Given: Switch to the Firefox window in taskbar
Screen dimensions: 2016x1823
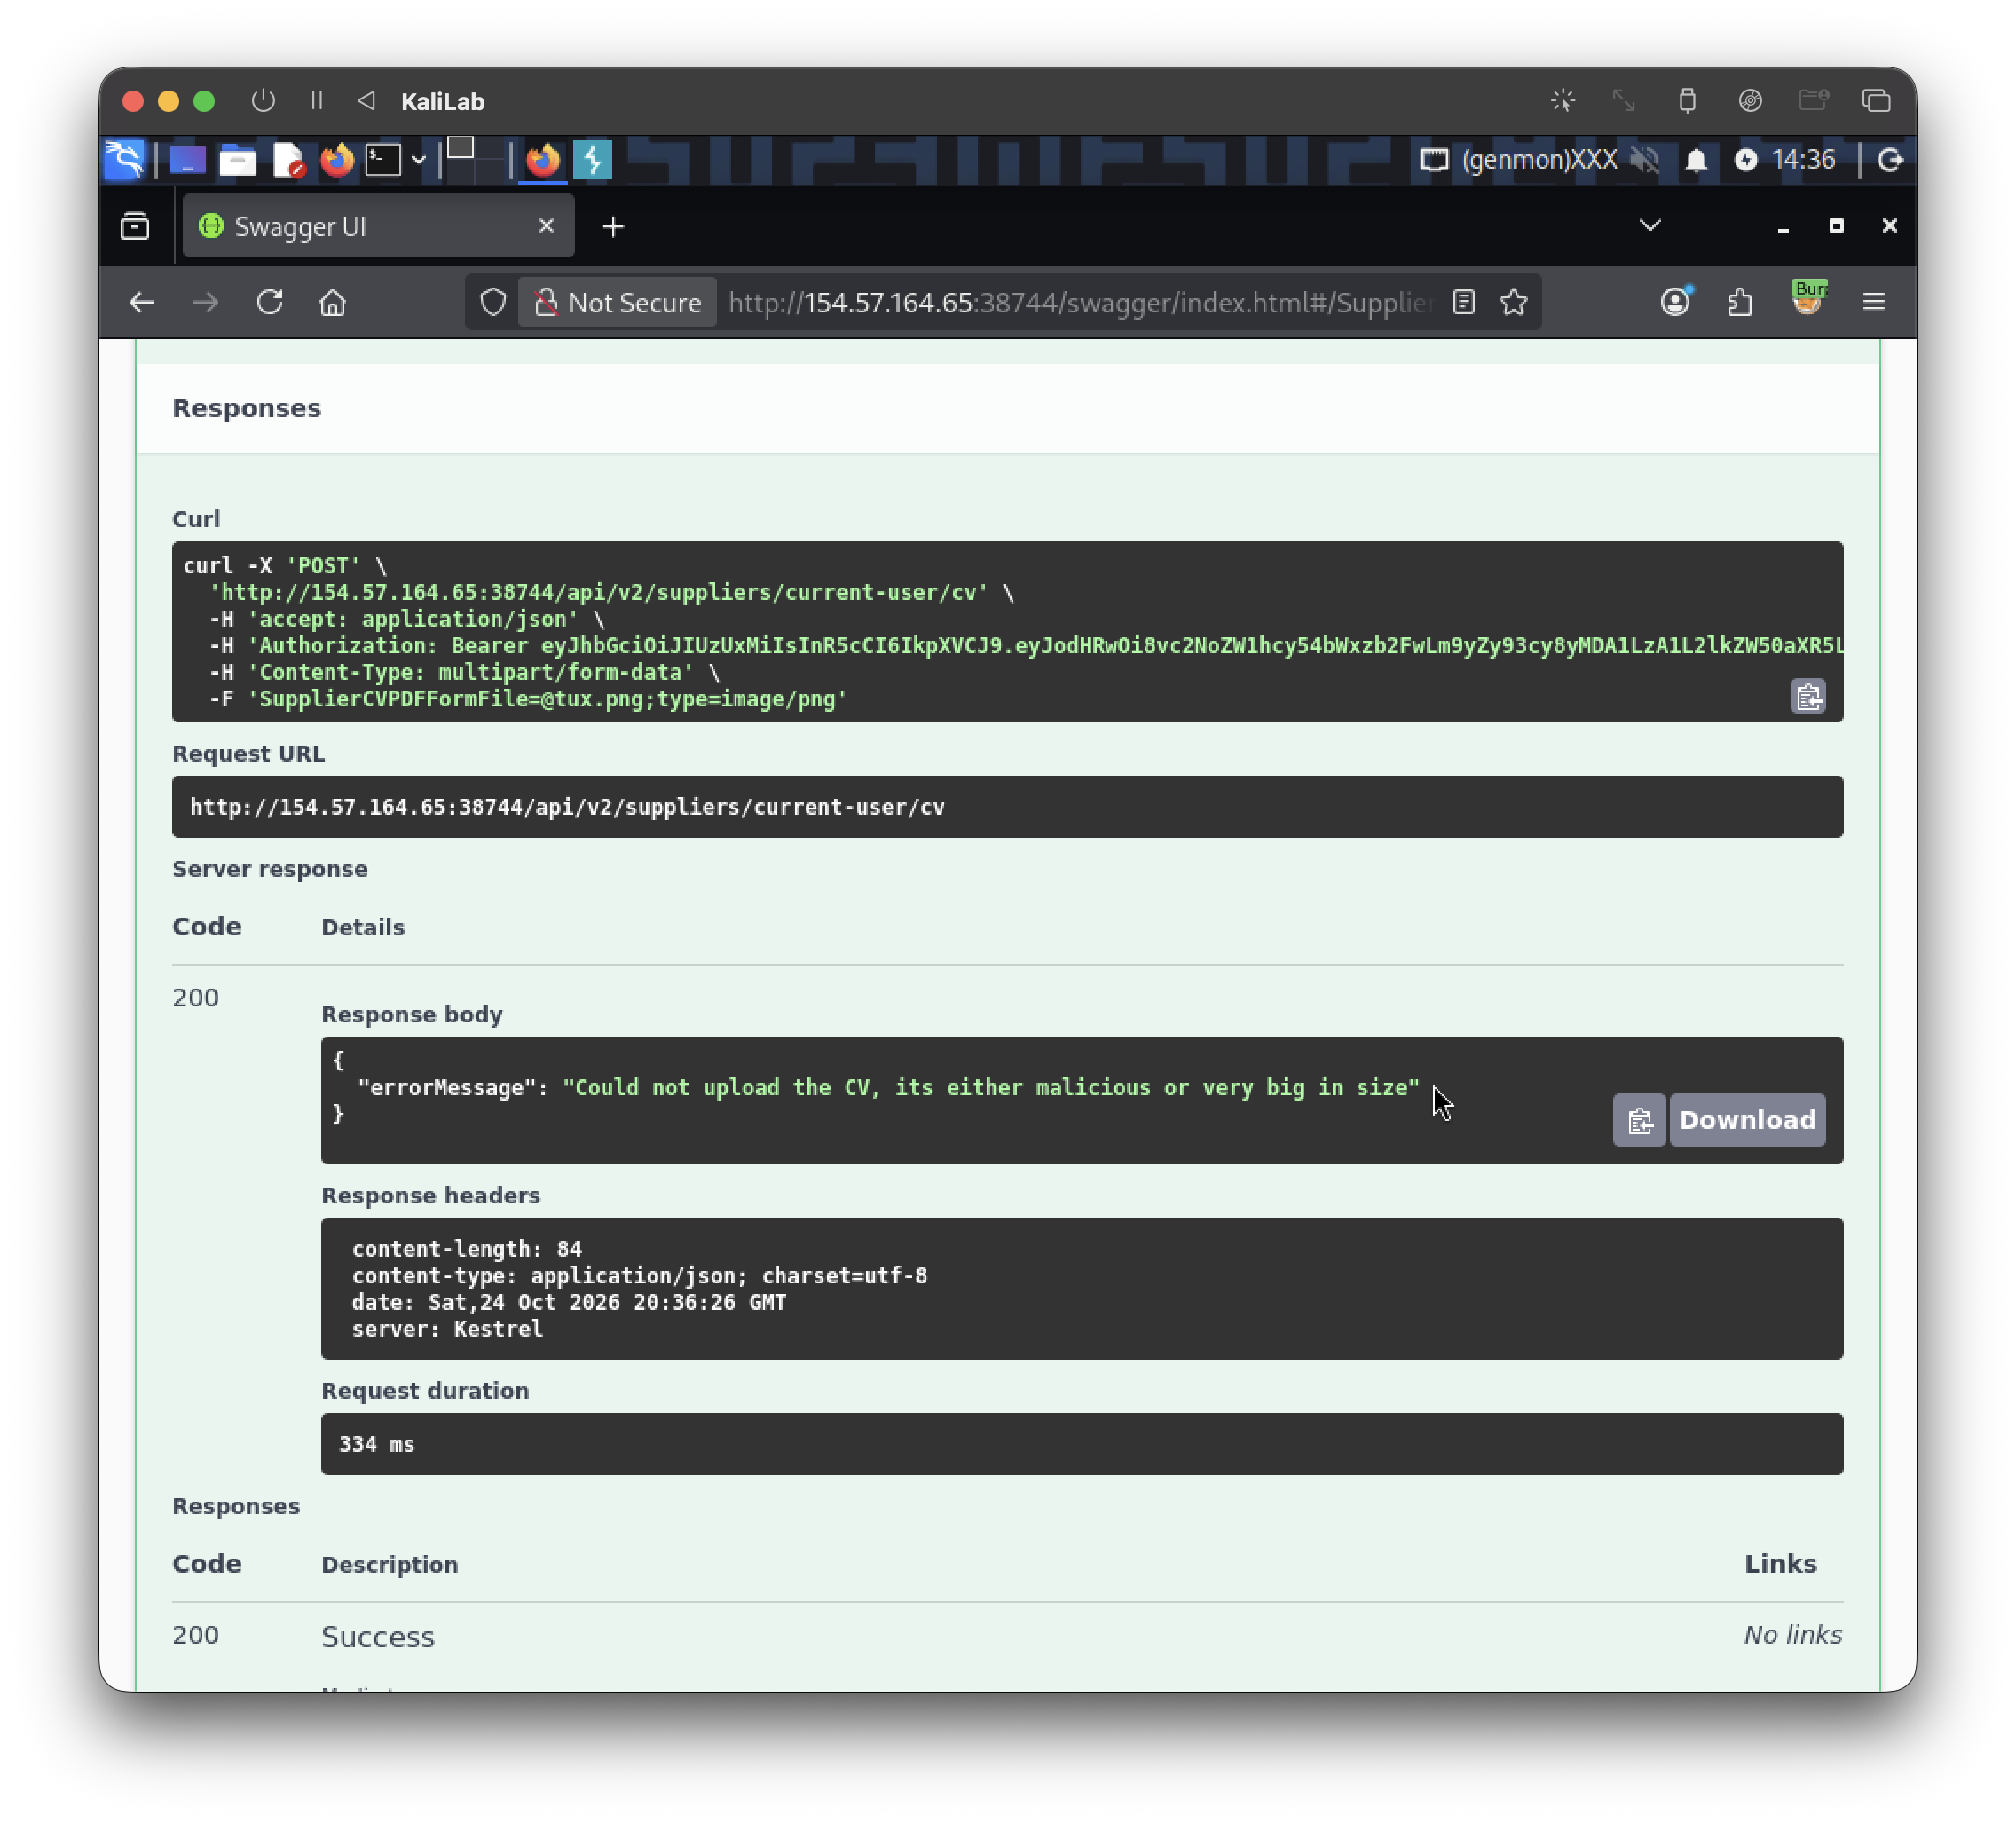Looking at the screenshot, I should pyautogui.click(x=543, y=160).
